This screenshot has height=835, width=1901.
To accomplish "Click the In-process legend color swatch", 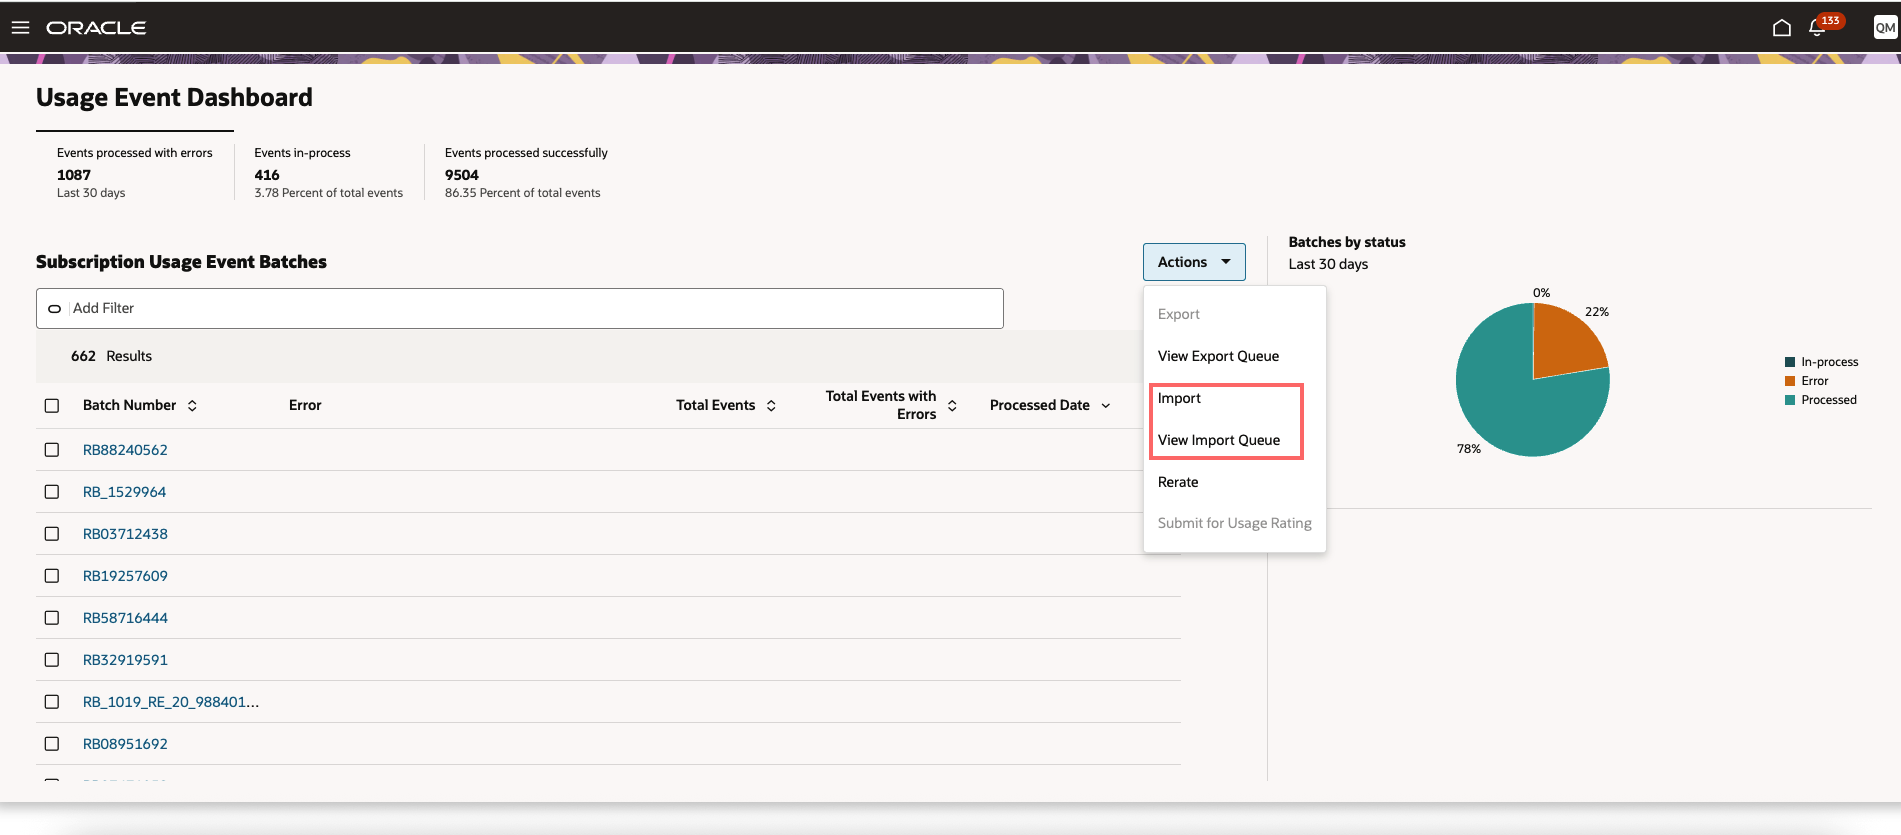I will (x=1790, y=362).
